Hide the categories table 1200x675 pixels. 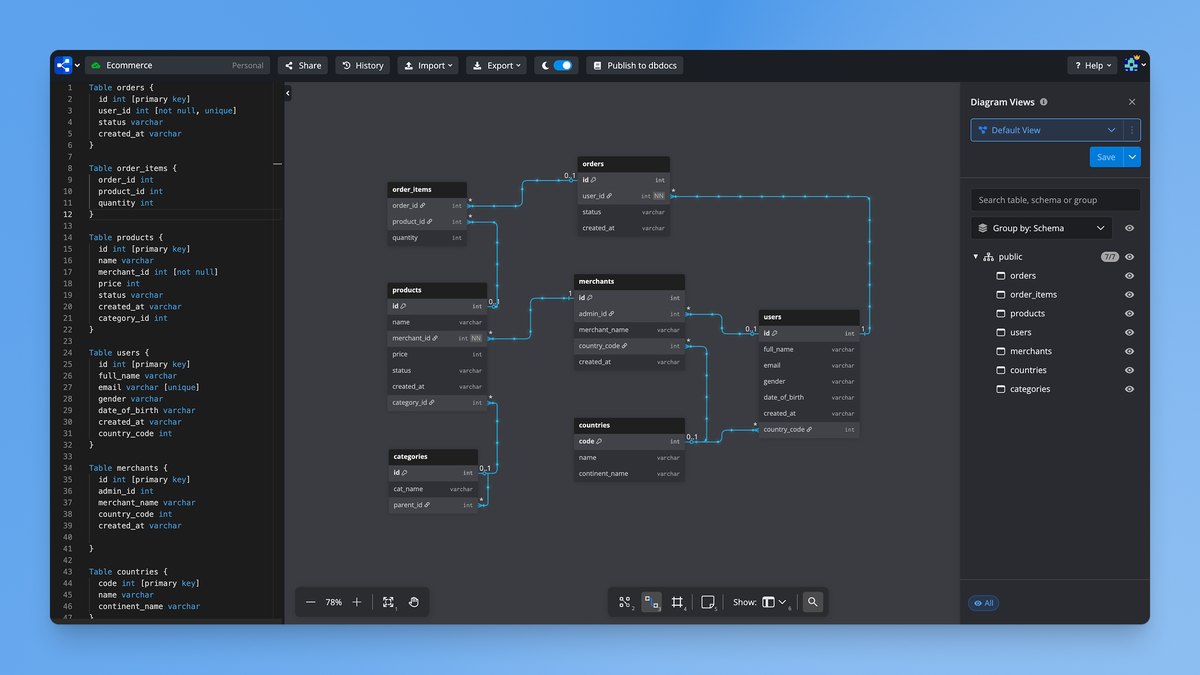pos(1129,389)
